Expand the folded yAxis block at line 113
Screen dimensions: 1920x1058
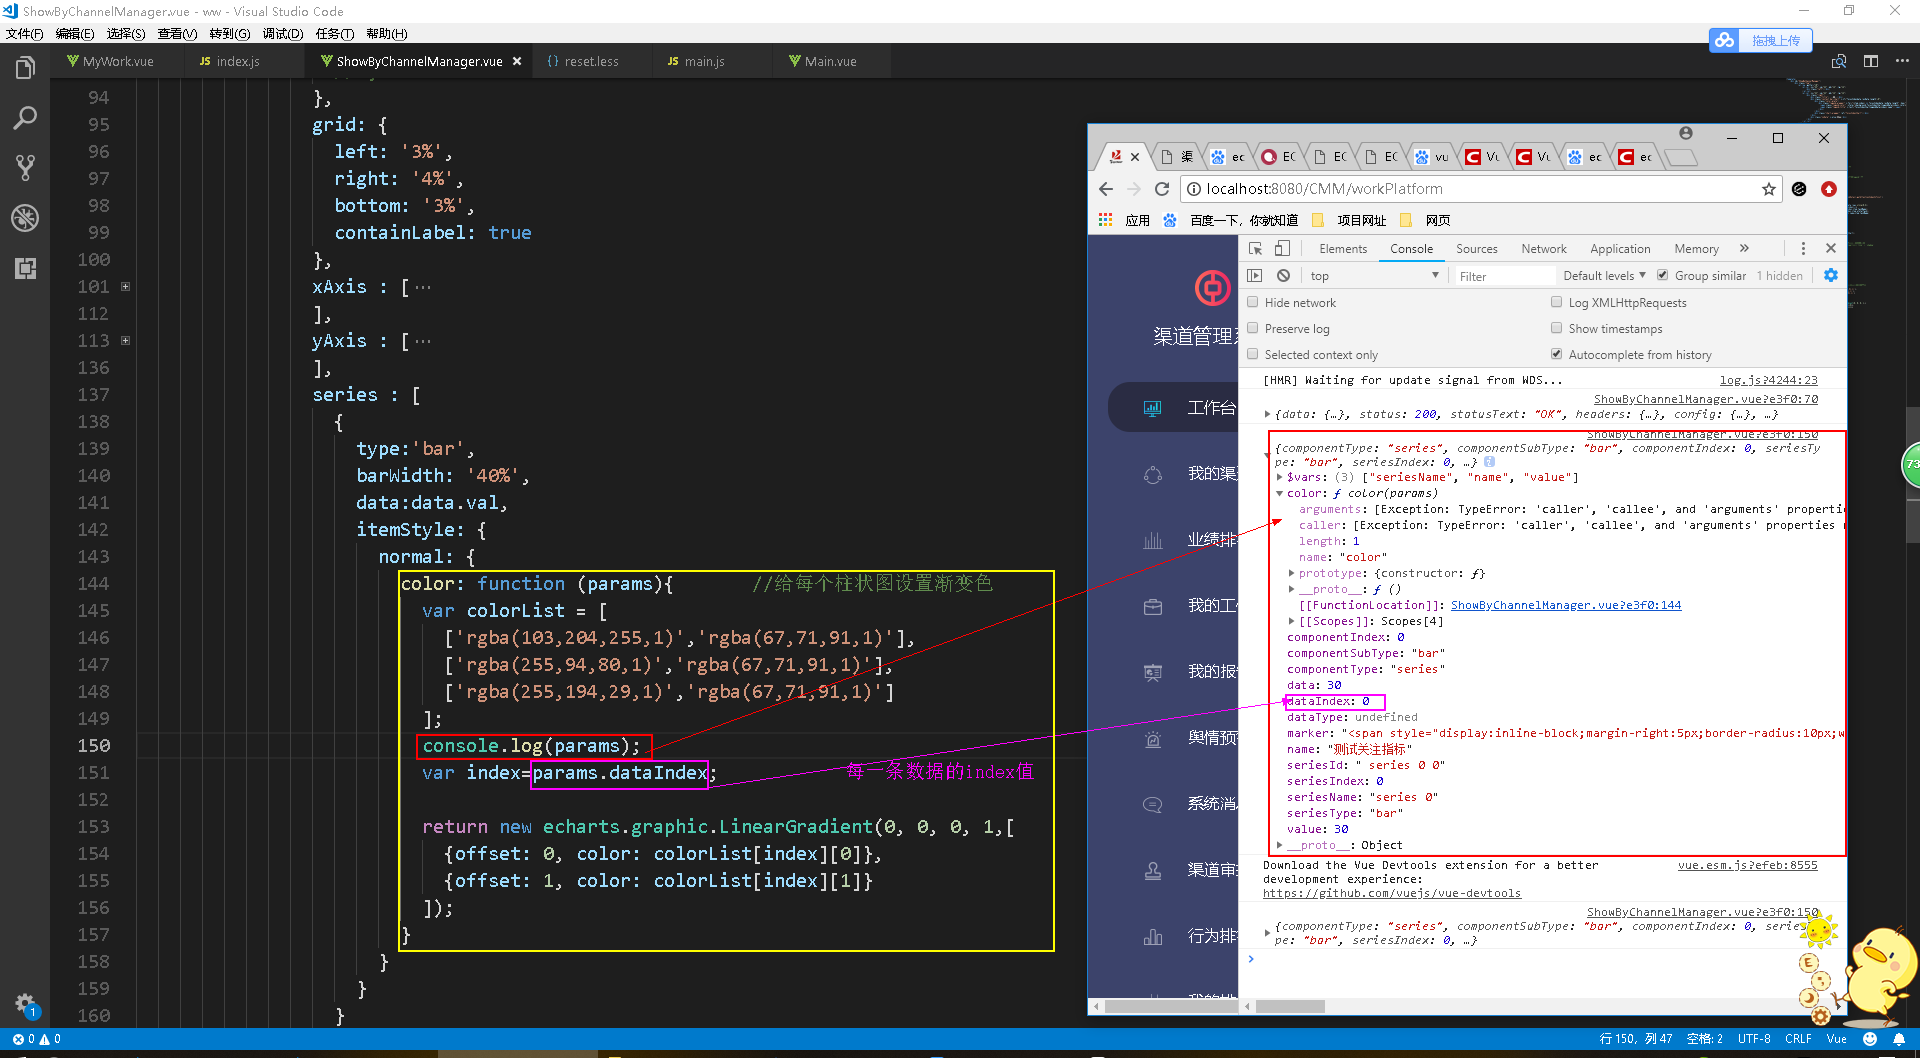tap(125, 341)
